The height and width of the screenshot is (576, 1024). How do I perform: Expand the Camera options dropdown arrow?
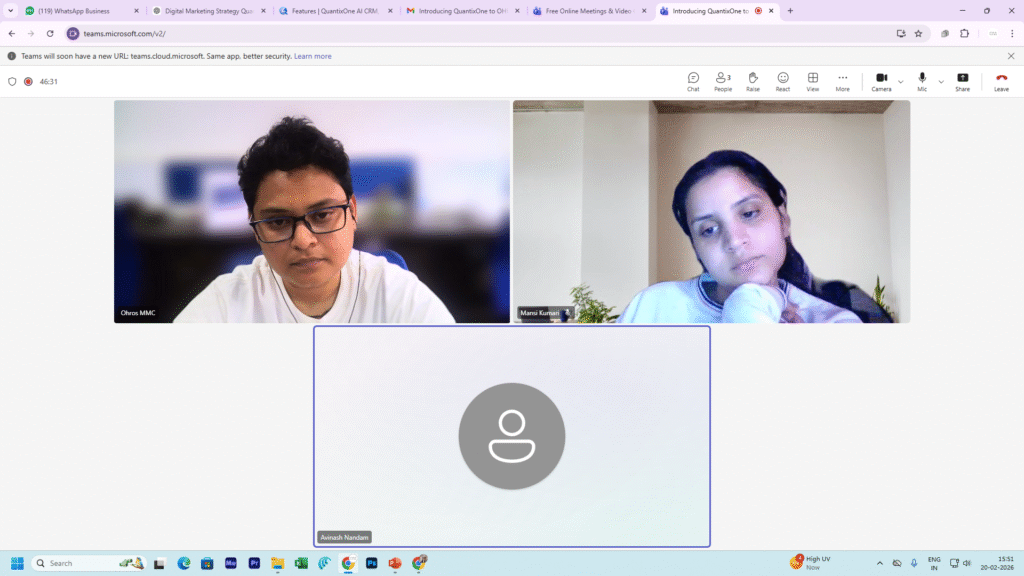tap(901, 81)
